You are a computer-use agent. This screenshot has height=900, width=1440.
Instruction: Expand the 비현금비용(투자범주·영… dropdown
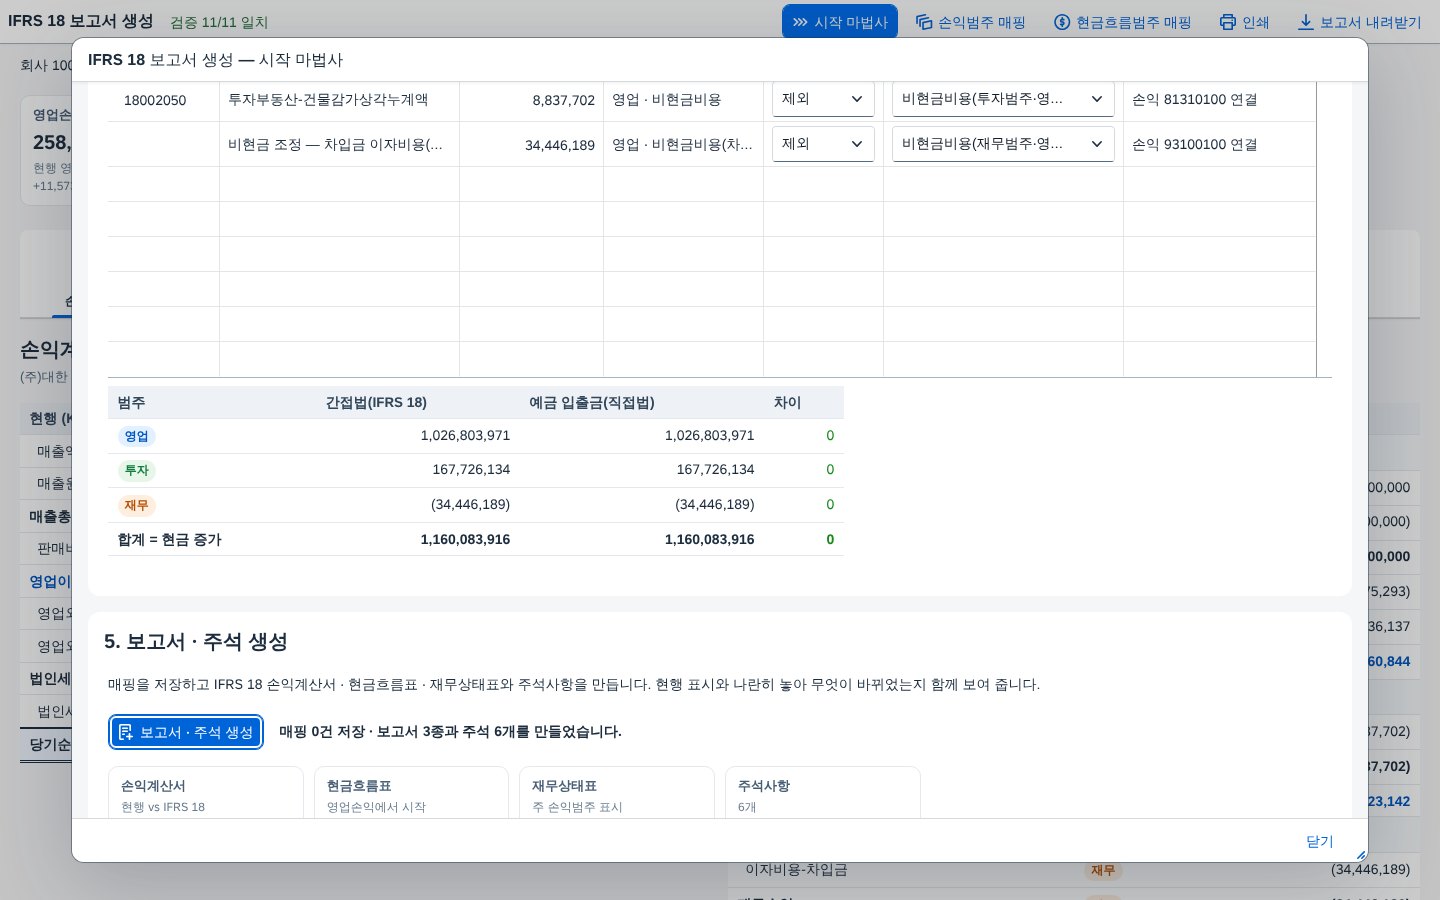coord(1003,99)
